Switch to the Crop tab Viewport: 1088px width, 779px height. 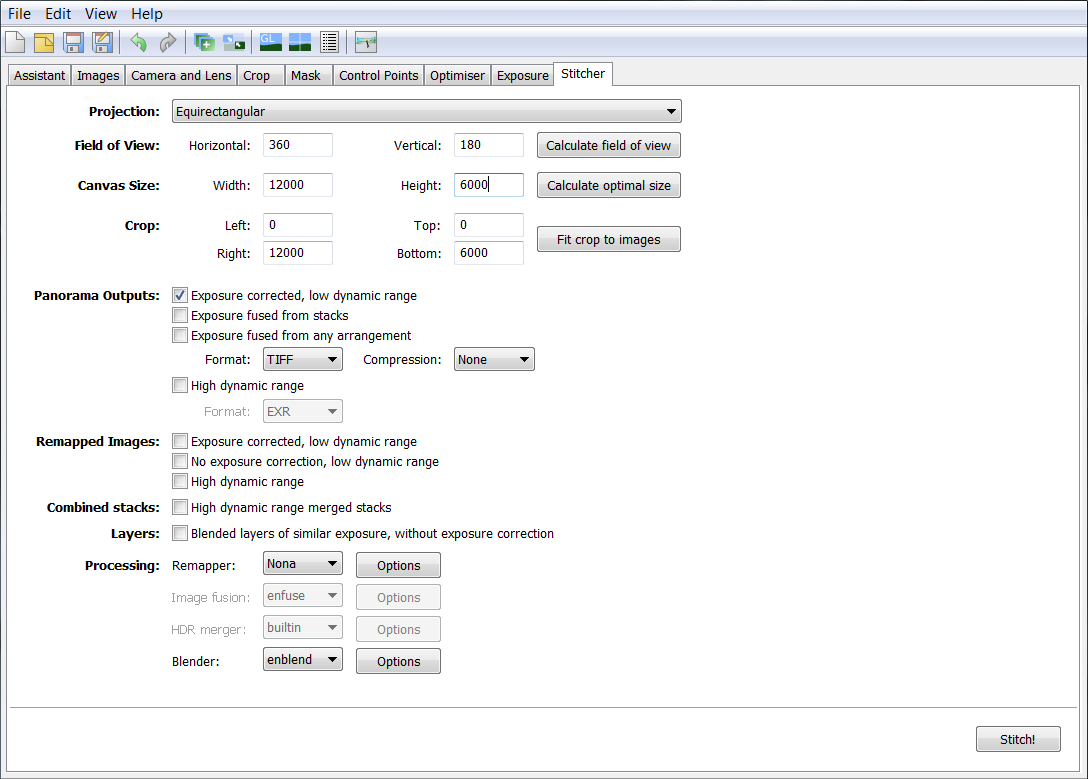point(261,75)
